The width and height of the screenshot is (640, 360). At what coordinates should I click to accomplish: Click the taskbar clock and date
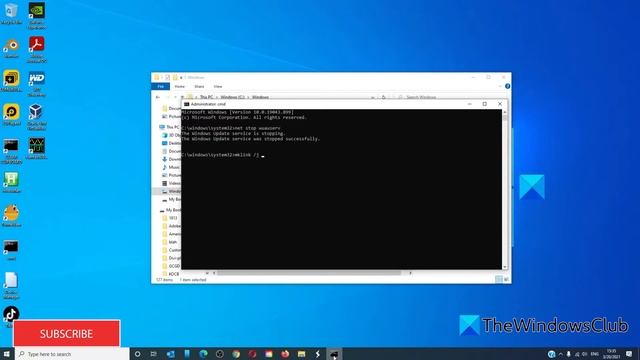tap(611, 354)
